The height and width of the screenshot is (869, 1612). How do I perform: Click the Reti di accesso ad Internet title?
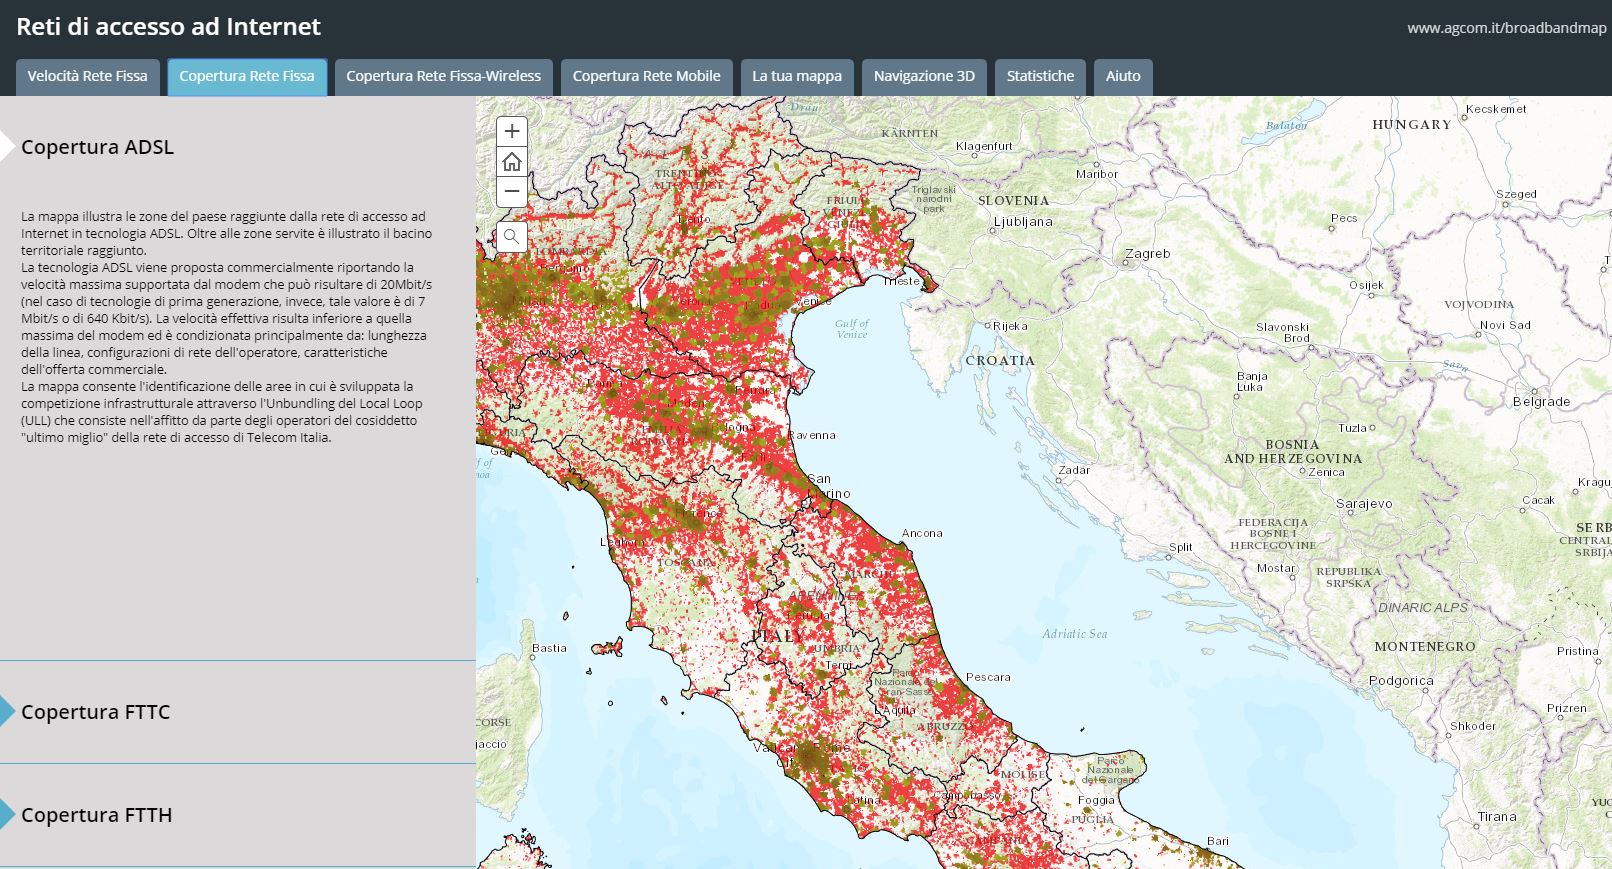[x=168, y=27]
